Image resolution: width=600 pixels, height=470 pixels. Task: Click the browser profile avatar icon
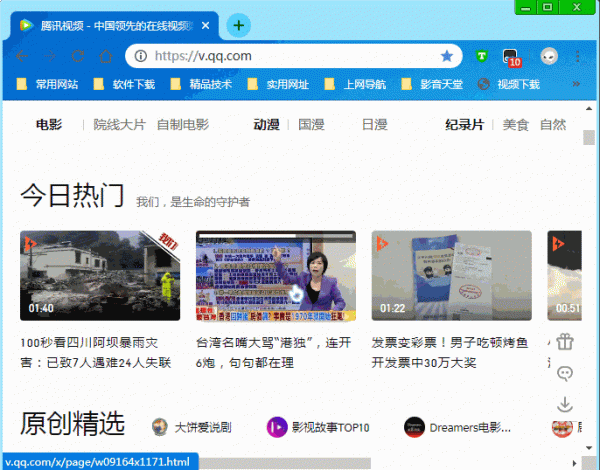(x=549, y=56)
